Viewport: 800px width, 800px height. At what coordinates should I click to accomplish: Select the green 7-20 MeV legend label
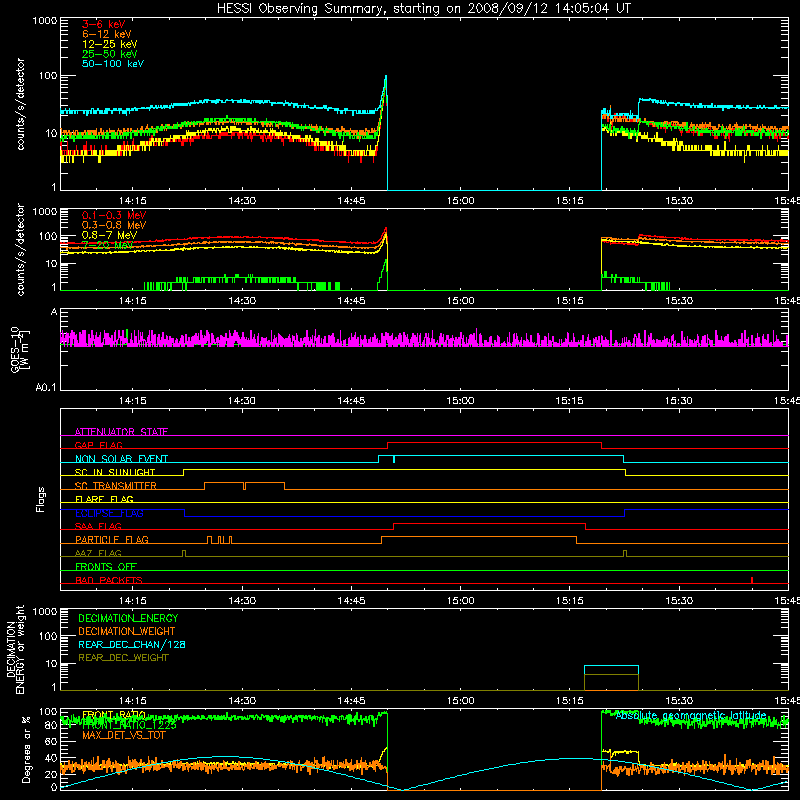point(107,245)
